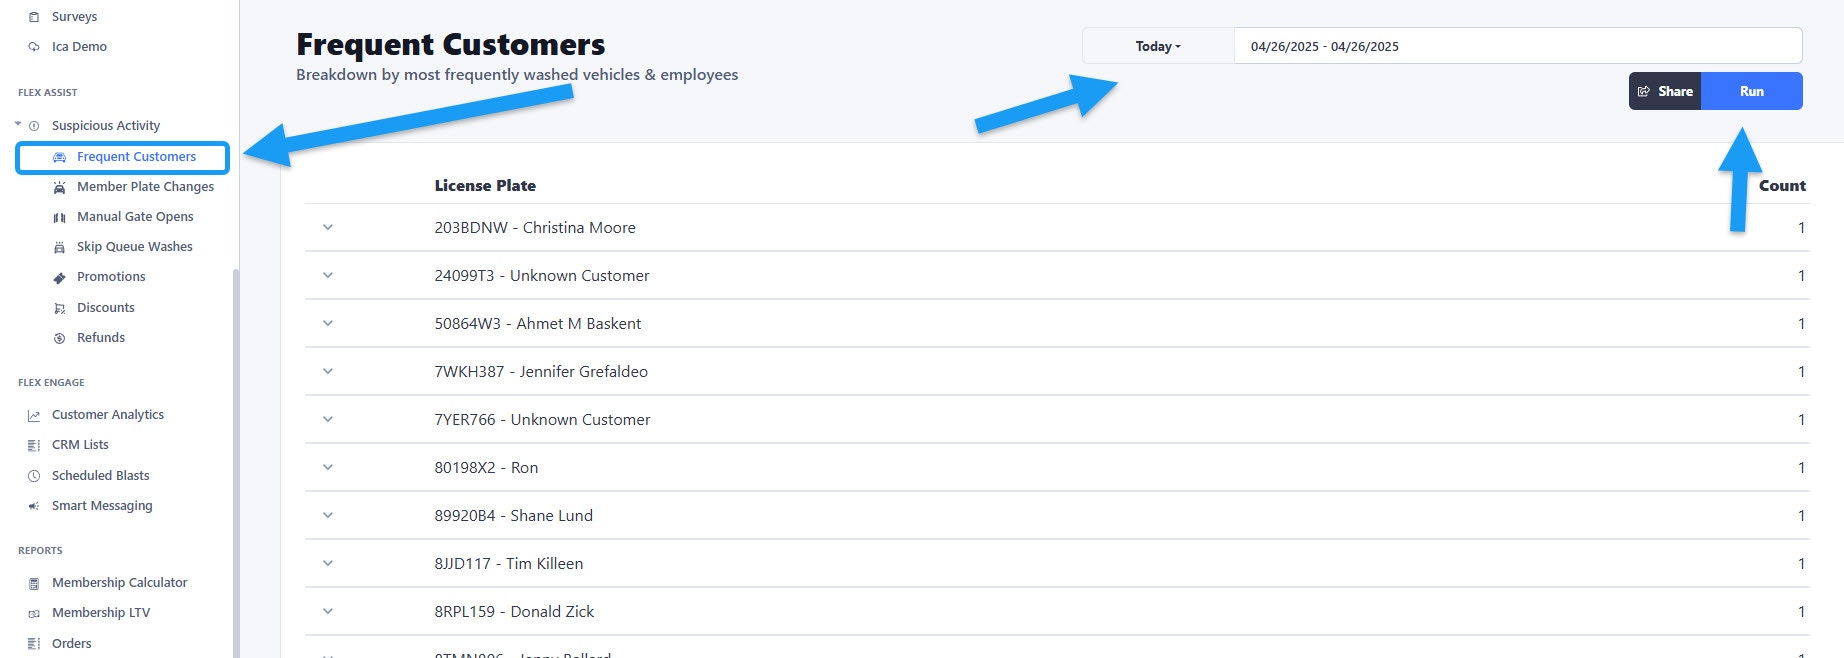Click the Surveys sidebar icon
1844x658 pixels.
(x=34, y=17)
